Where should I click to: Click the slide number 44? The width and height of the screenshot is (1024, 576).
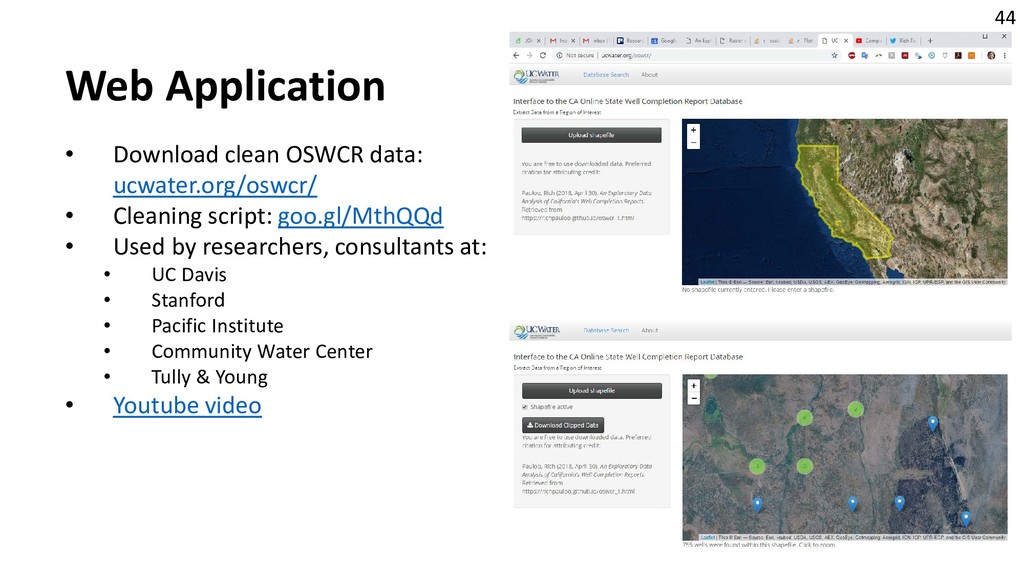[1004, 18]
